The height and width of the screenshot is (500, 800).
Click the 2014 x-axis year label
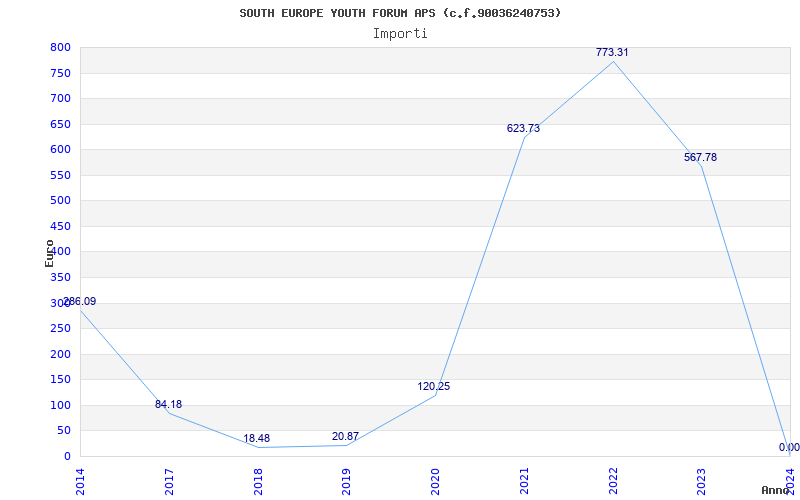click(x=80, y=482)
